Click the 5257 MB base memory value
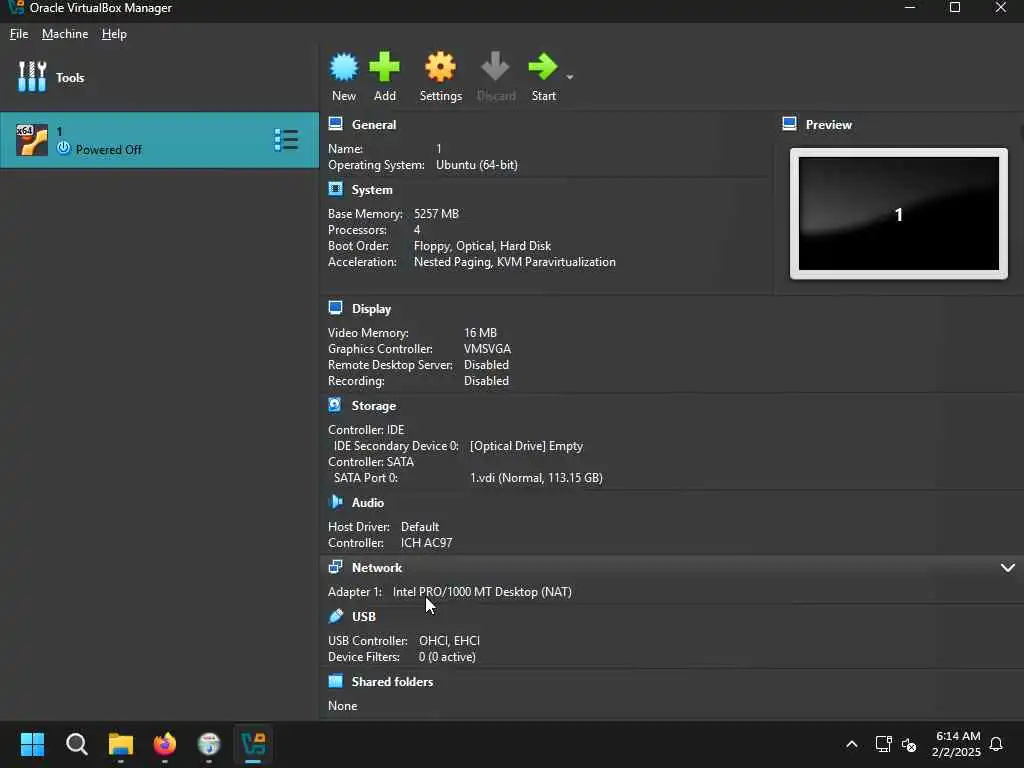The image size is (1024, 768). pyautogui.click(x=436, y=214)
